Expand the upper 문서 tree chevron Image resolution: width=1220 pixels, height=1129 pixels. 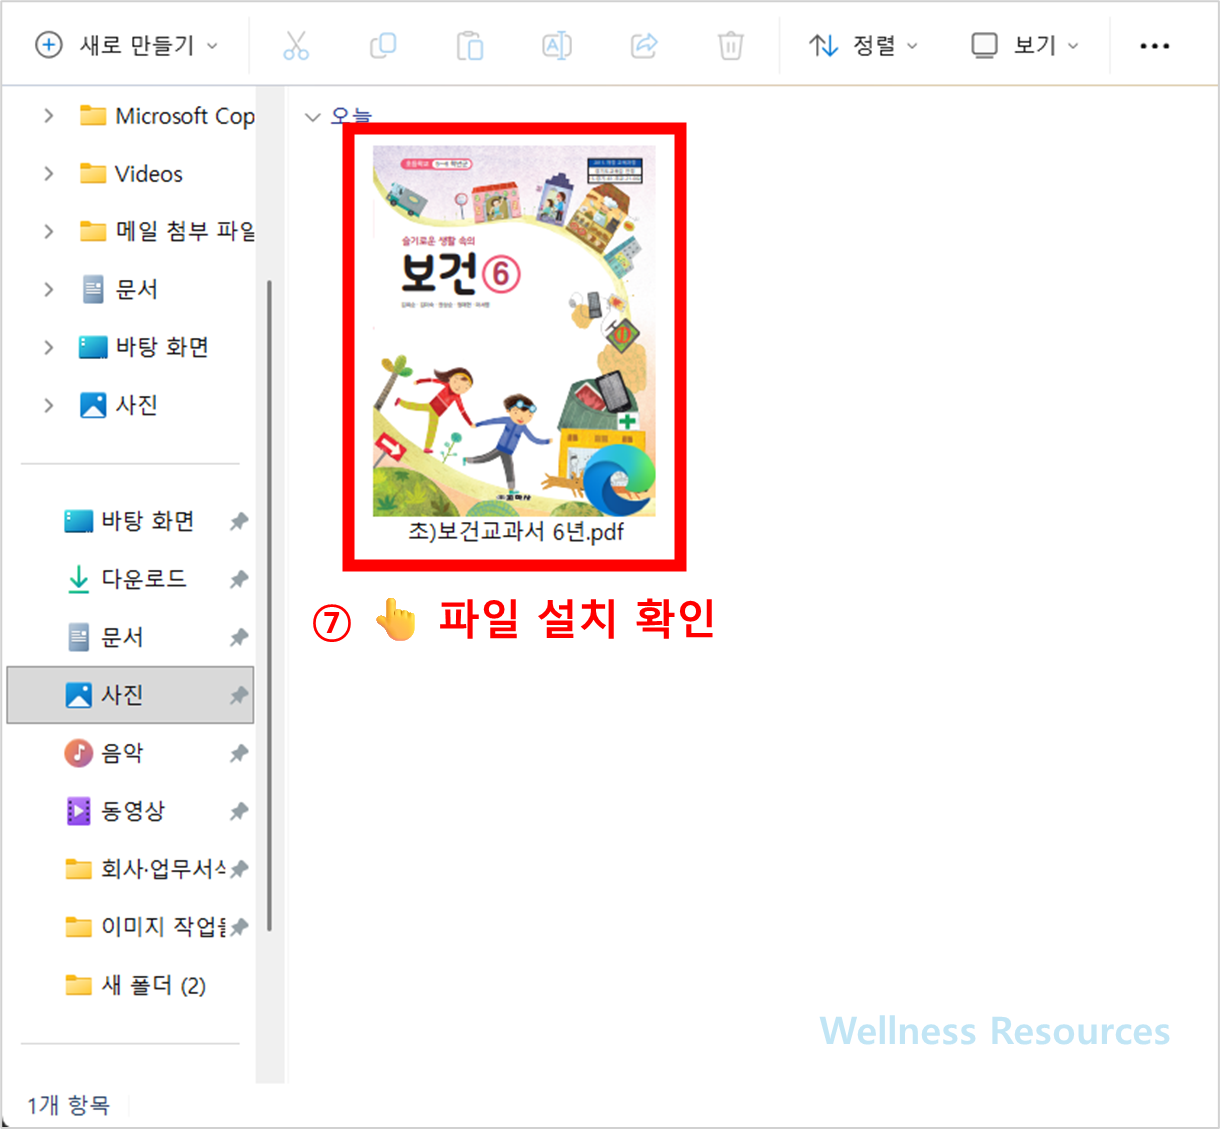pos(49,290)
